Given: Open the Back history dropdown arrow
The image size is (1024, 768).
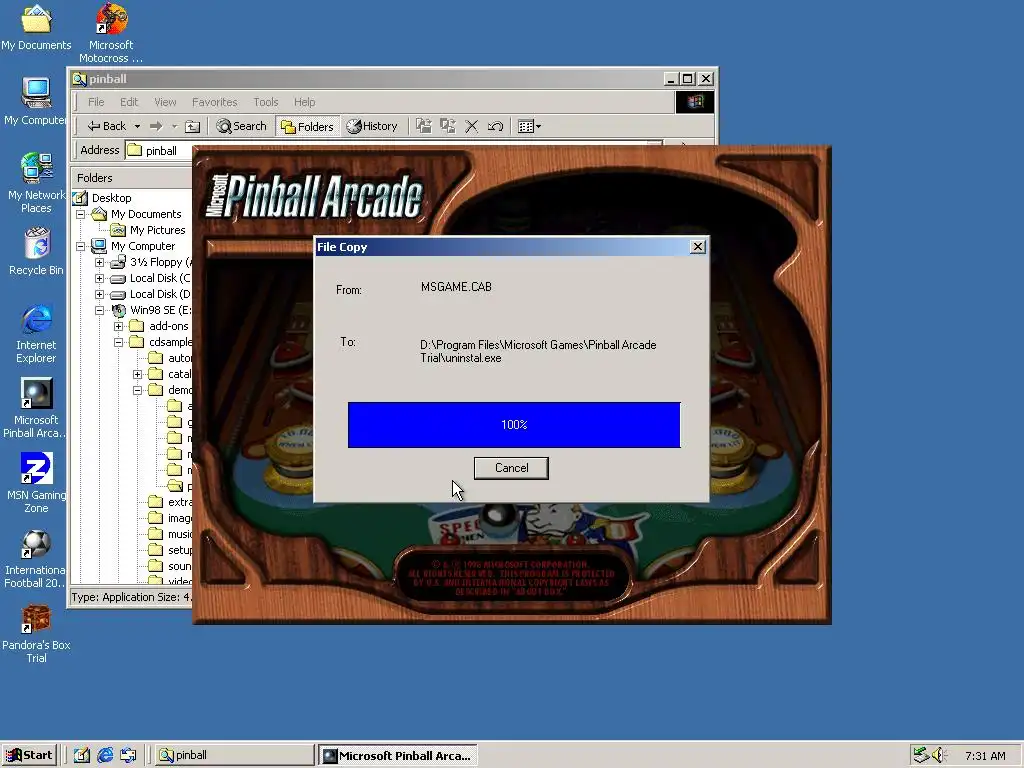Looking at the screenshot, I should tap(137, 126).
